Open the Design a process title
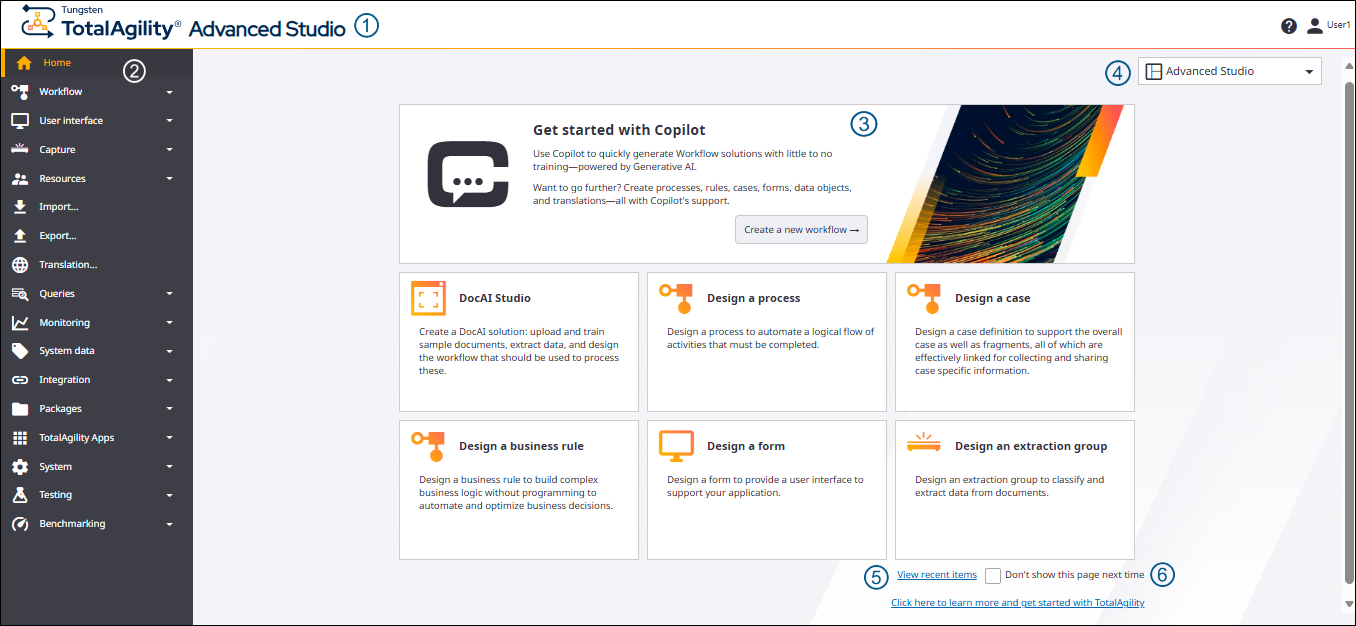The width and height of the screenshot is (1356, 626). click(x=753, y=298)
